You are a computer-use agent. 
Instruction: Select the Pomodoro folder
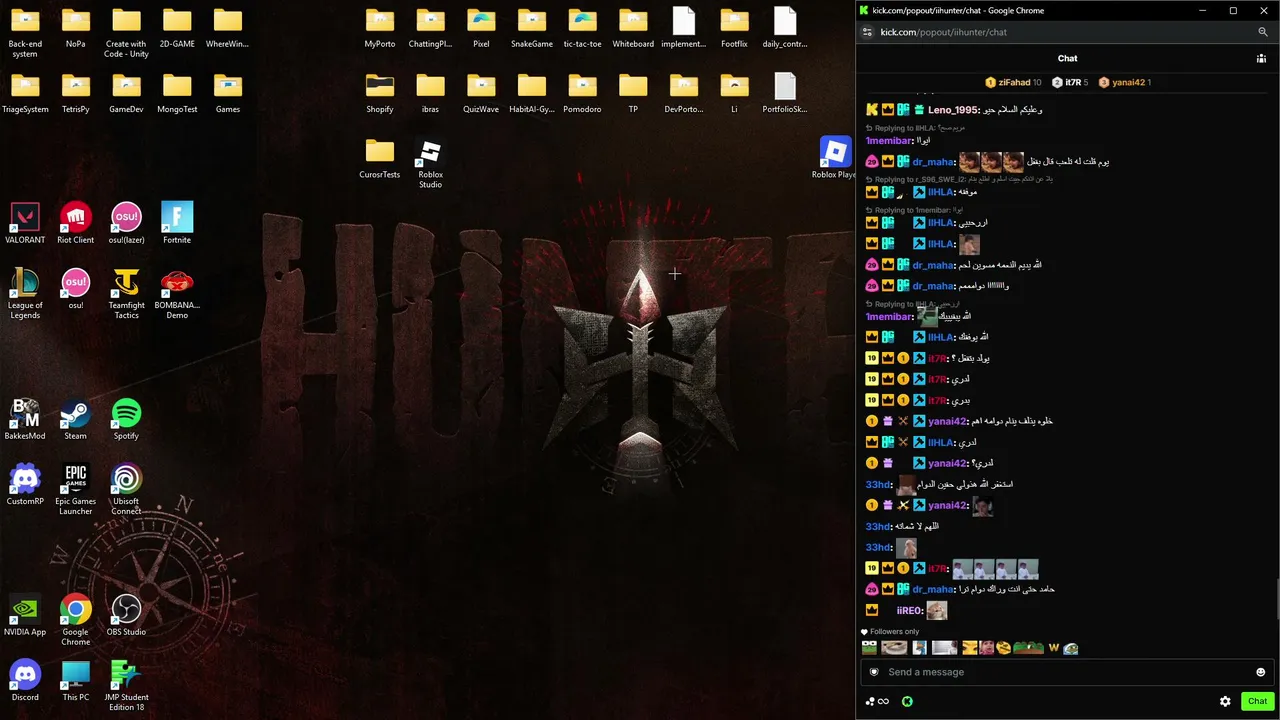[x=582, y=93]
